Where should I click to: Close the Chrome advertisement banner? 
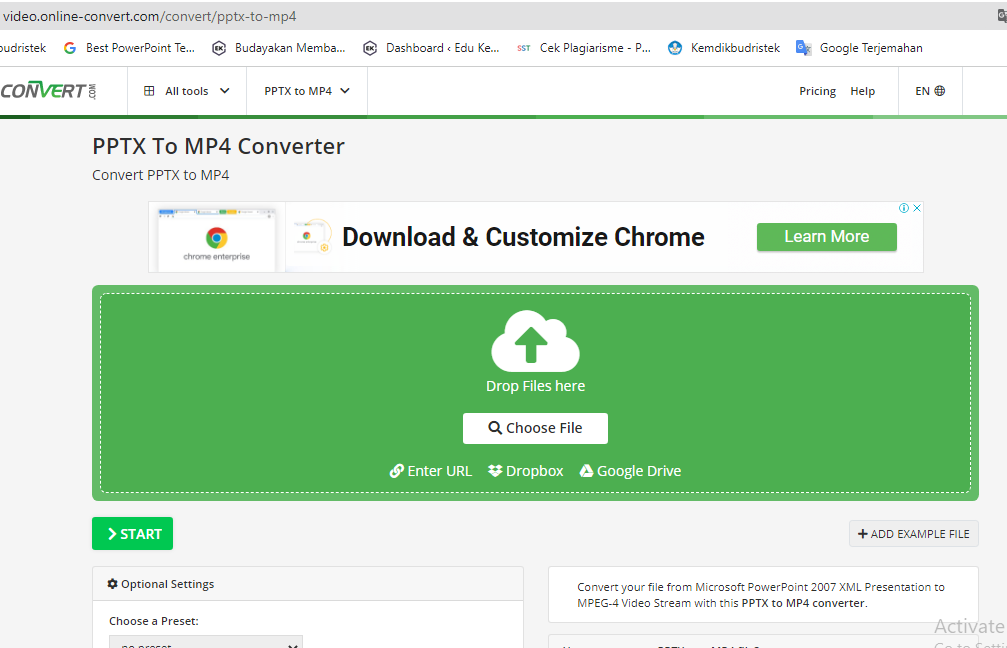(916, 208)
